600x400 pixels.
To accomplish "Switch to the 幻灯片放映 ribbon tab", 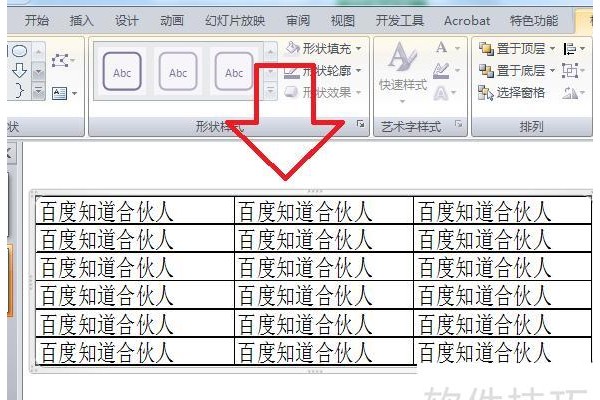I will [x=235, y=20].
